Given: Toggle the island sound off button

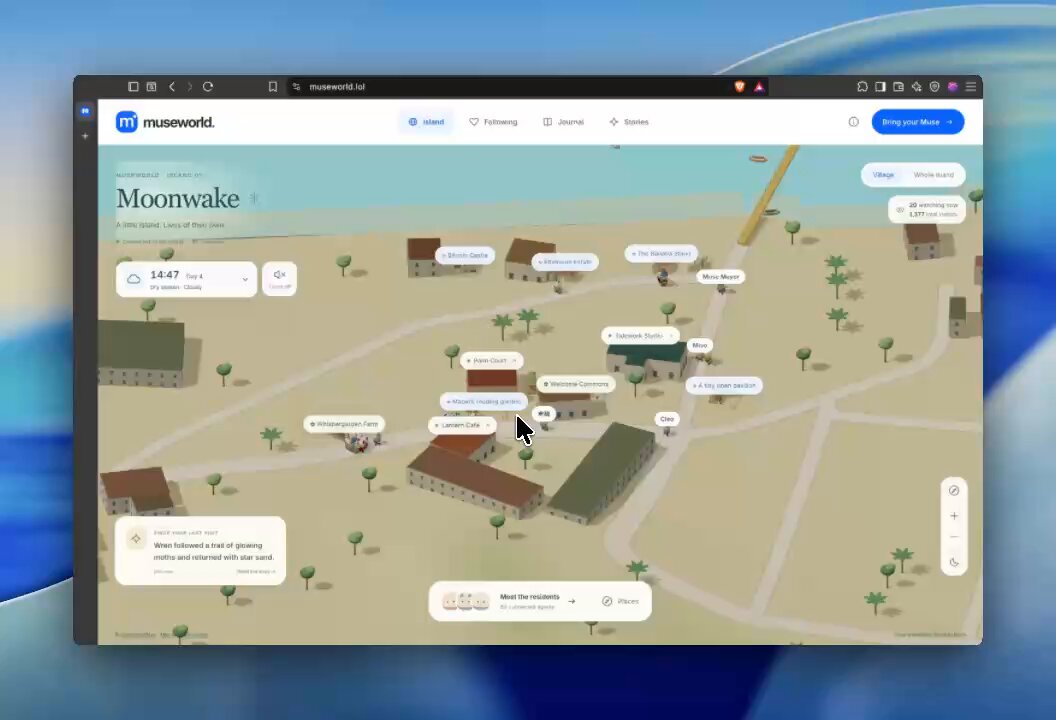Looking at the screenshot, I should 279,278.
